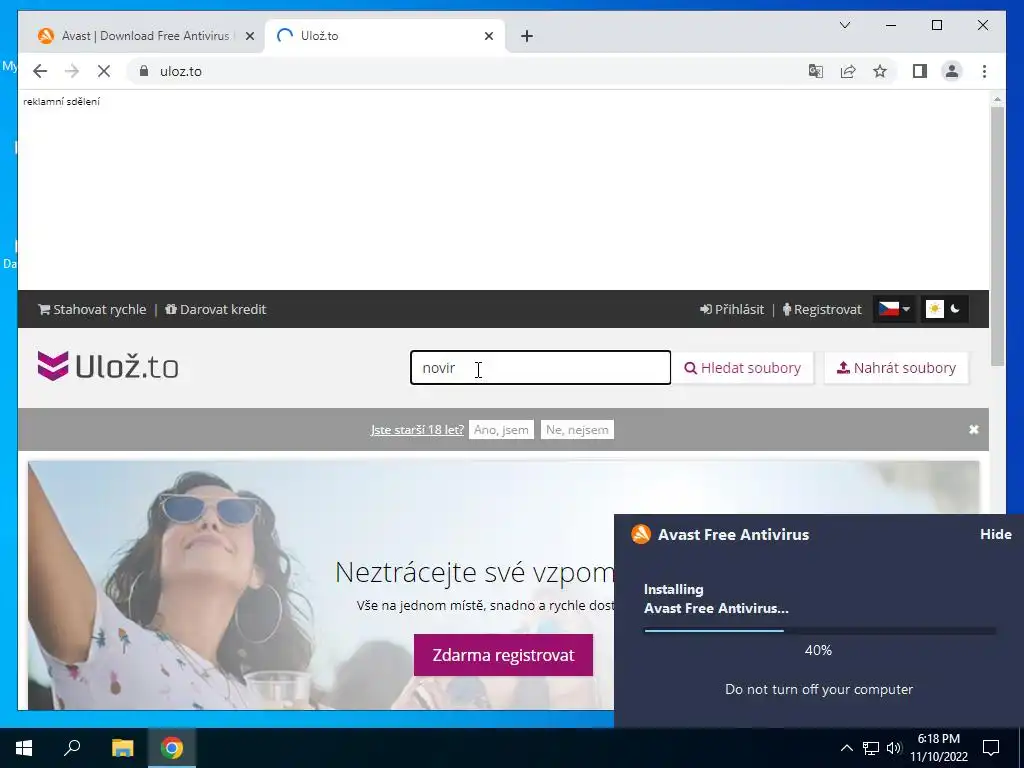Open the Czech flag language dropdown
This screenshot has height=768, width=1024.
[x=894, y=309]
